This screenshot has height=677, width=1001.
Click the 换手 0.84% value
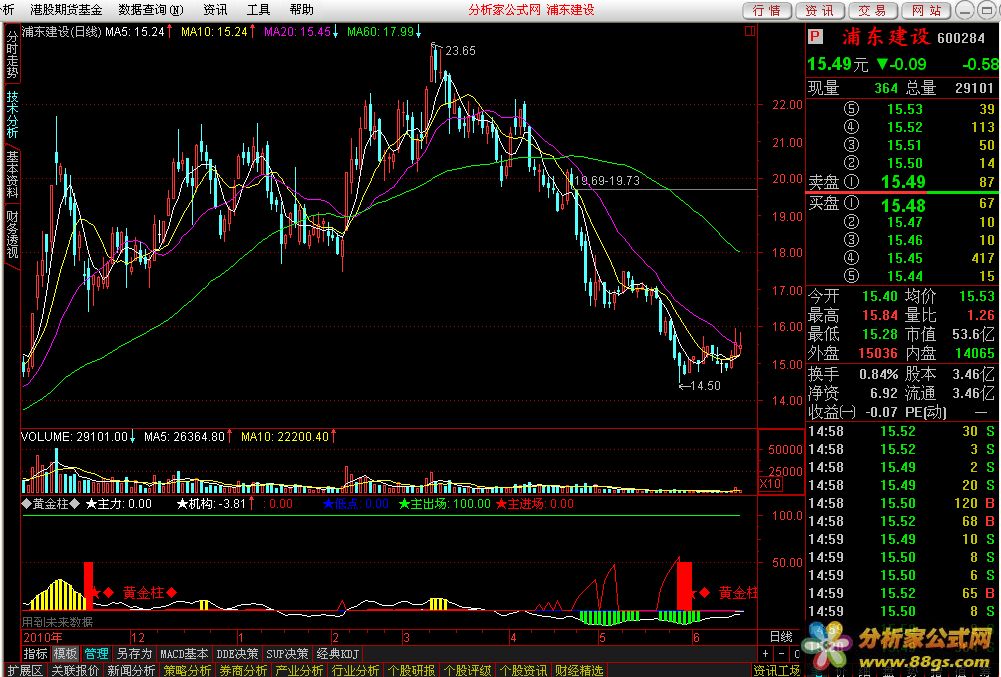point(878,374)
